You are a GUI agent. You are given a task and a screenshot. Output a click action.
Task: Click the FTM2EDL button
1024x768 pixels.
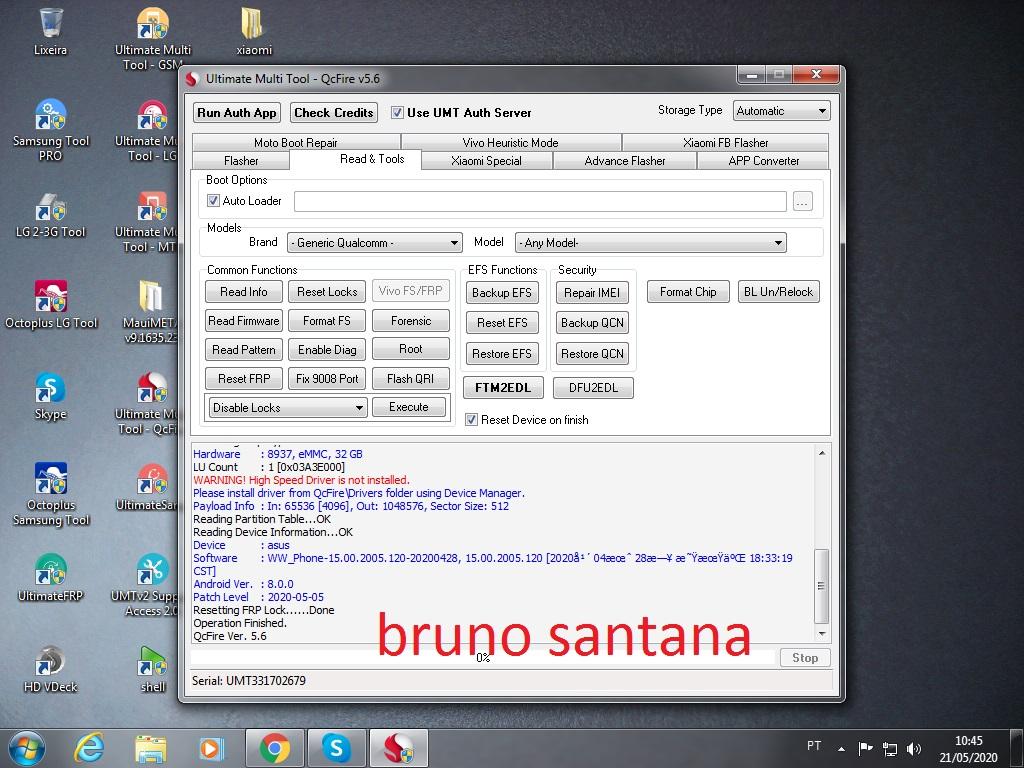pos(503,388)
